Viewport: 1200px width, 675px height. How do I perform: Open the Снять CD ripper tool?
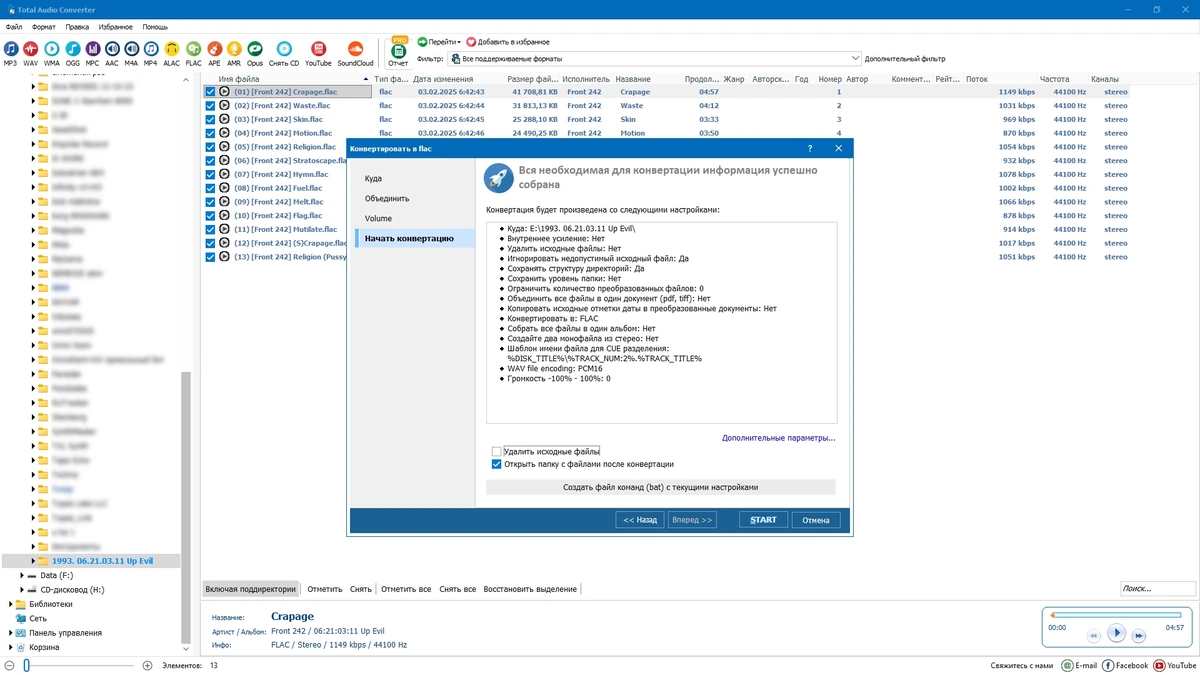(284, 48)
